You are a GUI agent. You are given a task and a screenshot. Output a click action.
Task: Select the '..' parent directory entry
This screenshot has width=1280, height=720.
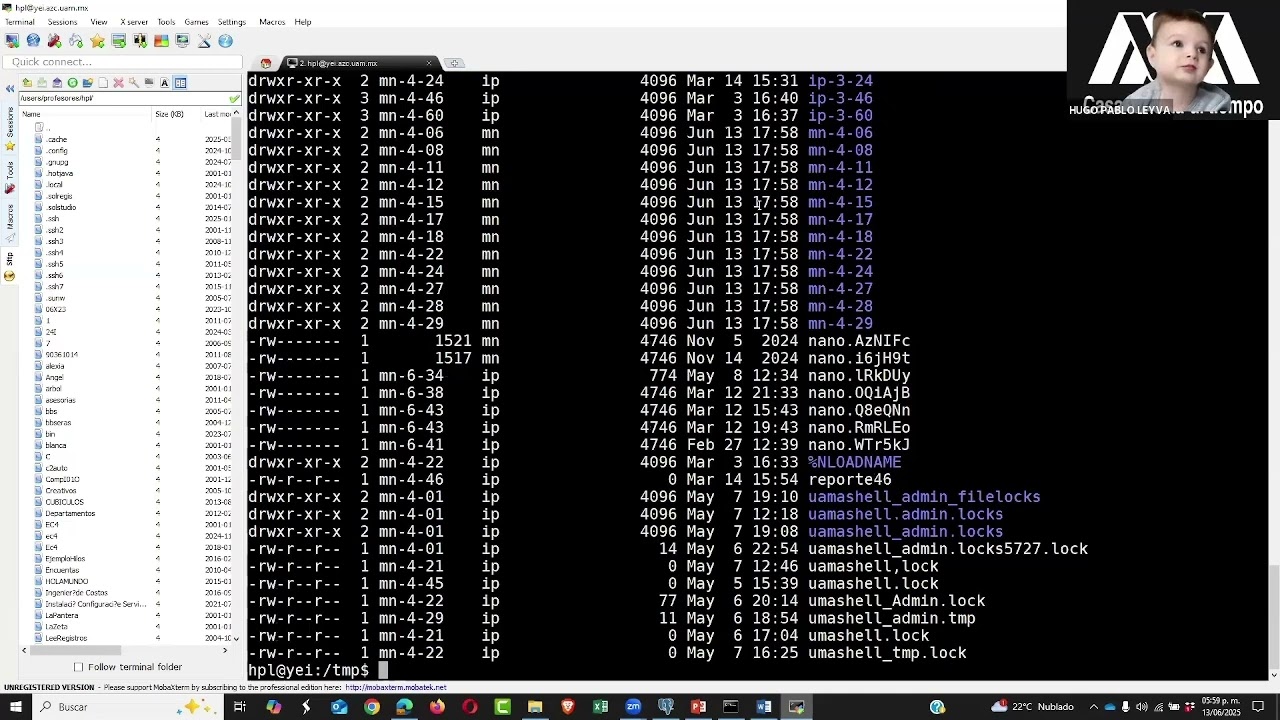click(x=41, y=128)
